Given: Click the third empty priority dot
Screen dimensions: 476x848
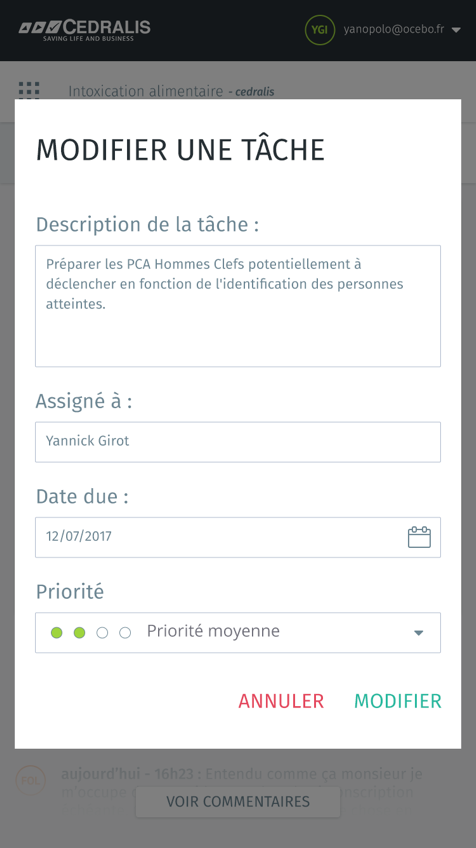Looking at the screenshot, I should [102, 632].
